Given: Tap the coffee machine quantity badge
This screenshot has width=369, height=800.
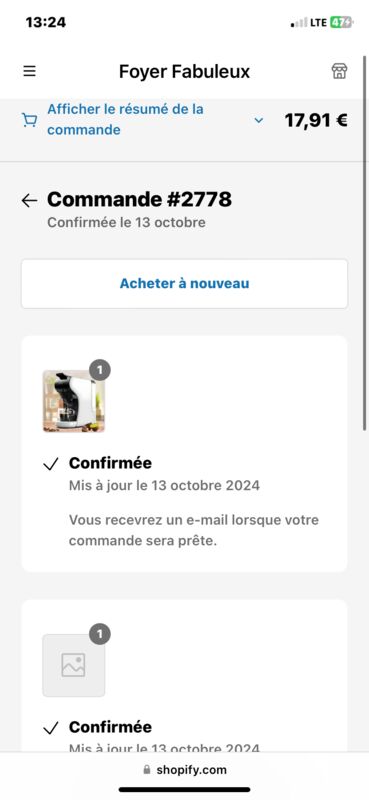Looking at the screenshot, I should (100, 370).
